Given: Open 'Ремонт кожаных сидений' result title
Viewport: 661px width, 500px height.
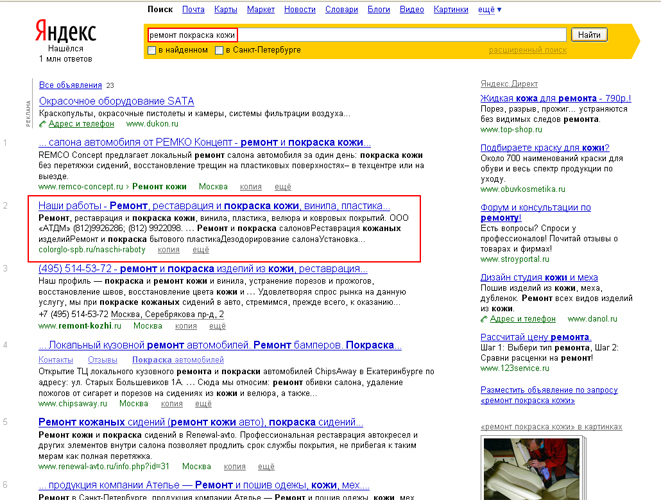Looking at the screenshot, I should pyautogui.click(x=201, y=422).
